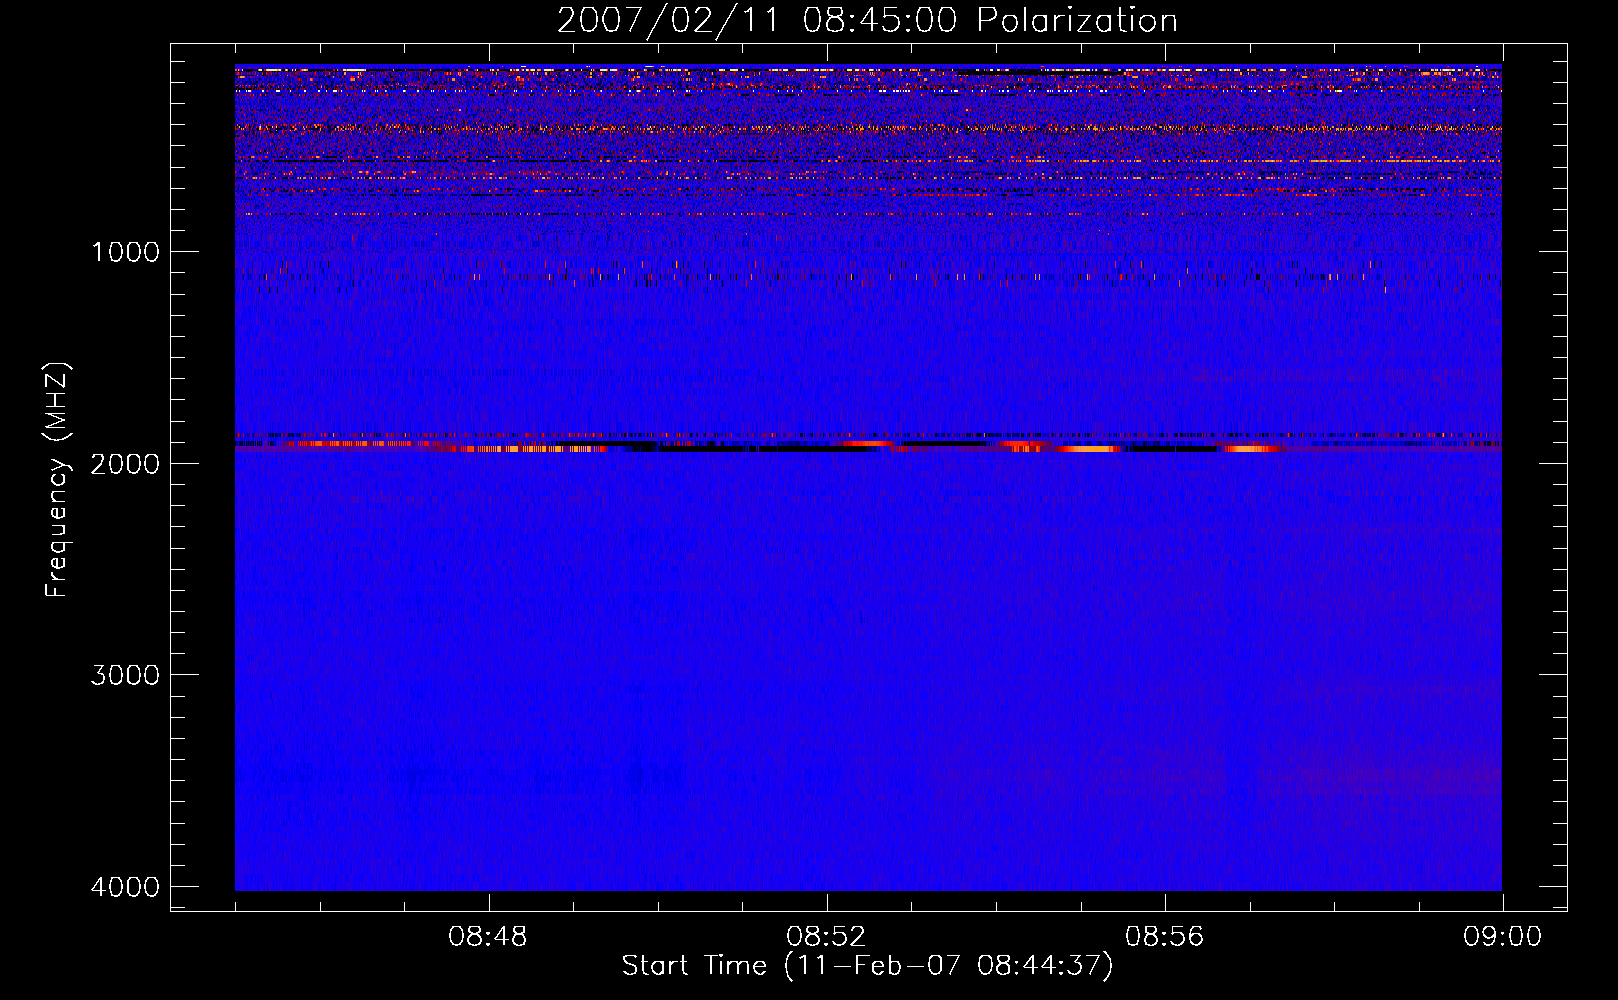Screen dimensions: 1618x1000
Task: Click the plot title "2007/02/11 08:45:00 Polarization"
Action: (867, 21)
